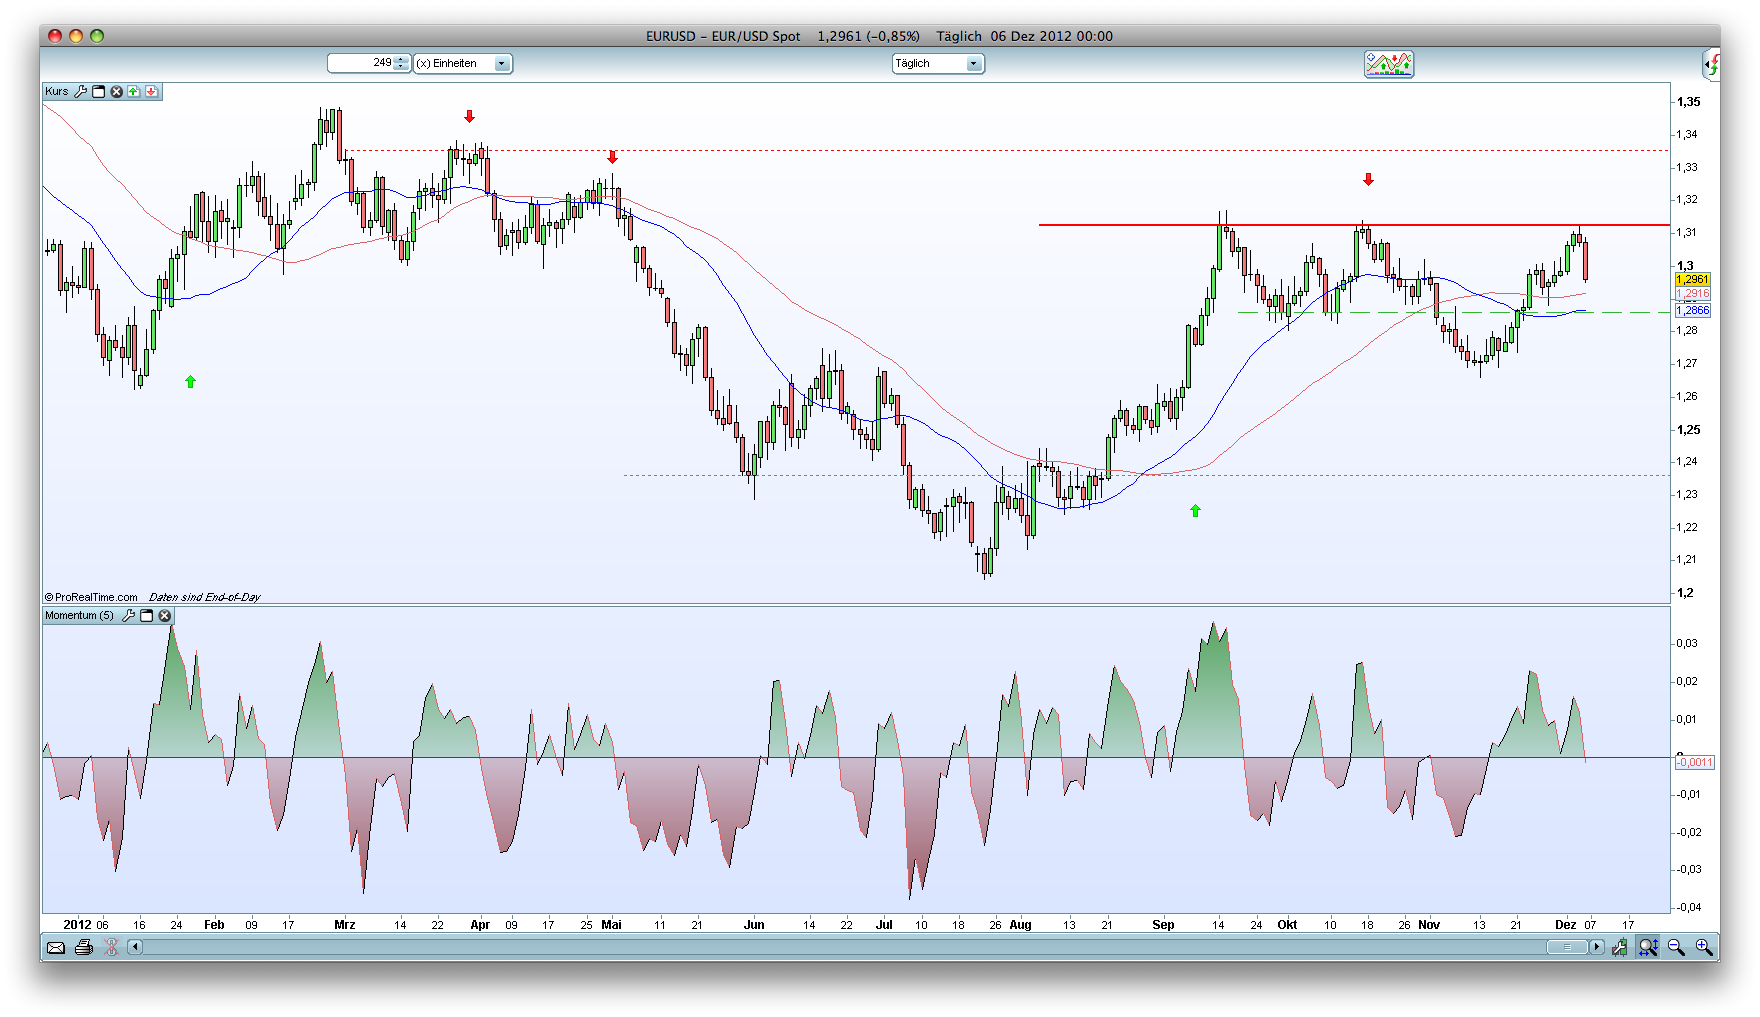Click the email envelope icon
Image resolution: width=1760 pixels, height=1017 pixels.
point(56,947)
